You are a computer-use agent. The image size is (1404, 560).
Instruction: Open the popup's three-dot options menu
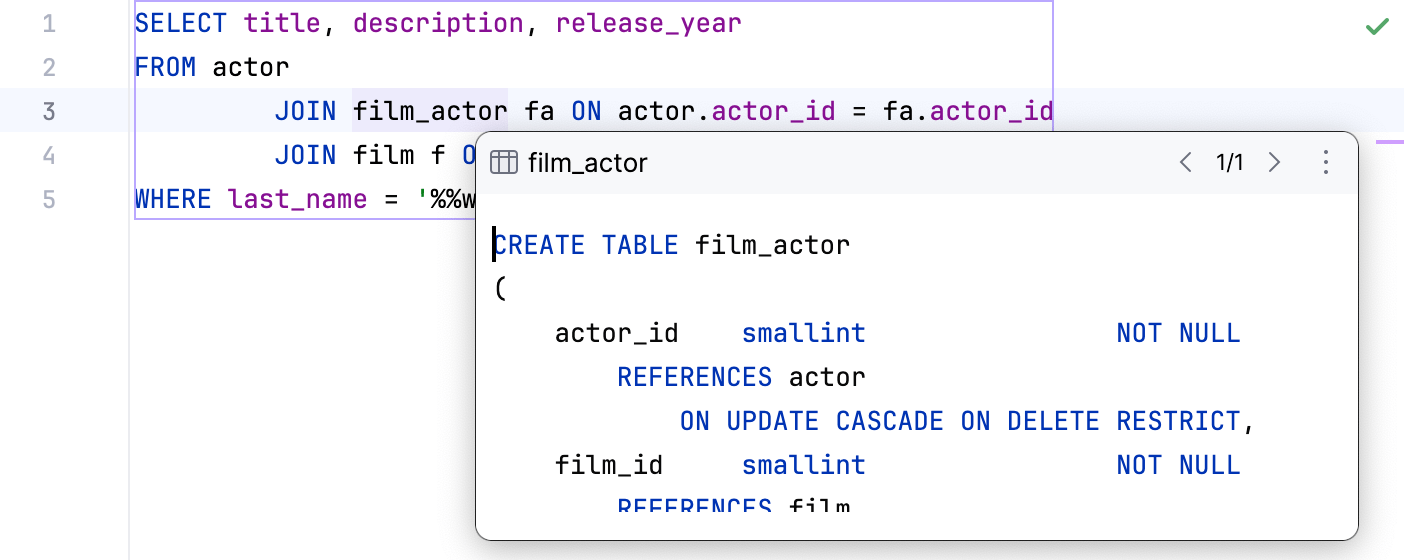tap(1325, 162)
